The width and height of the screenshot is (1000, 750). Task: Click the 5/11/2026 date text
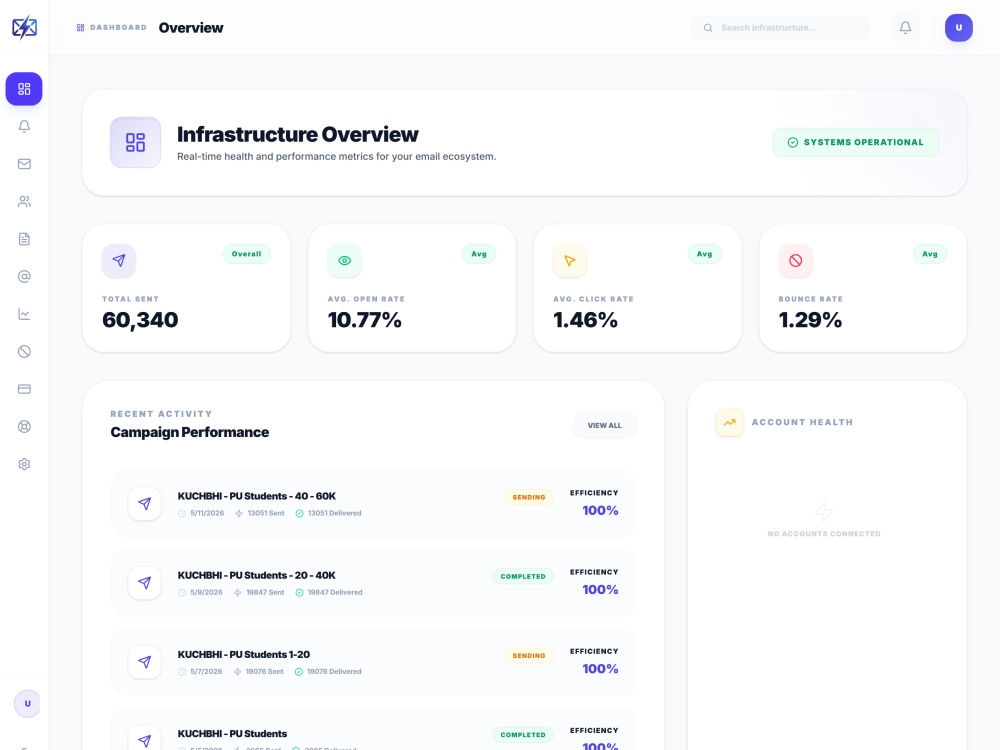[x=207, y=513]
